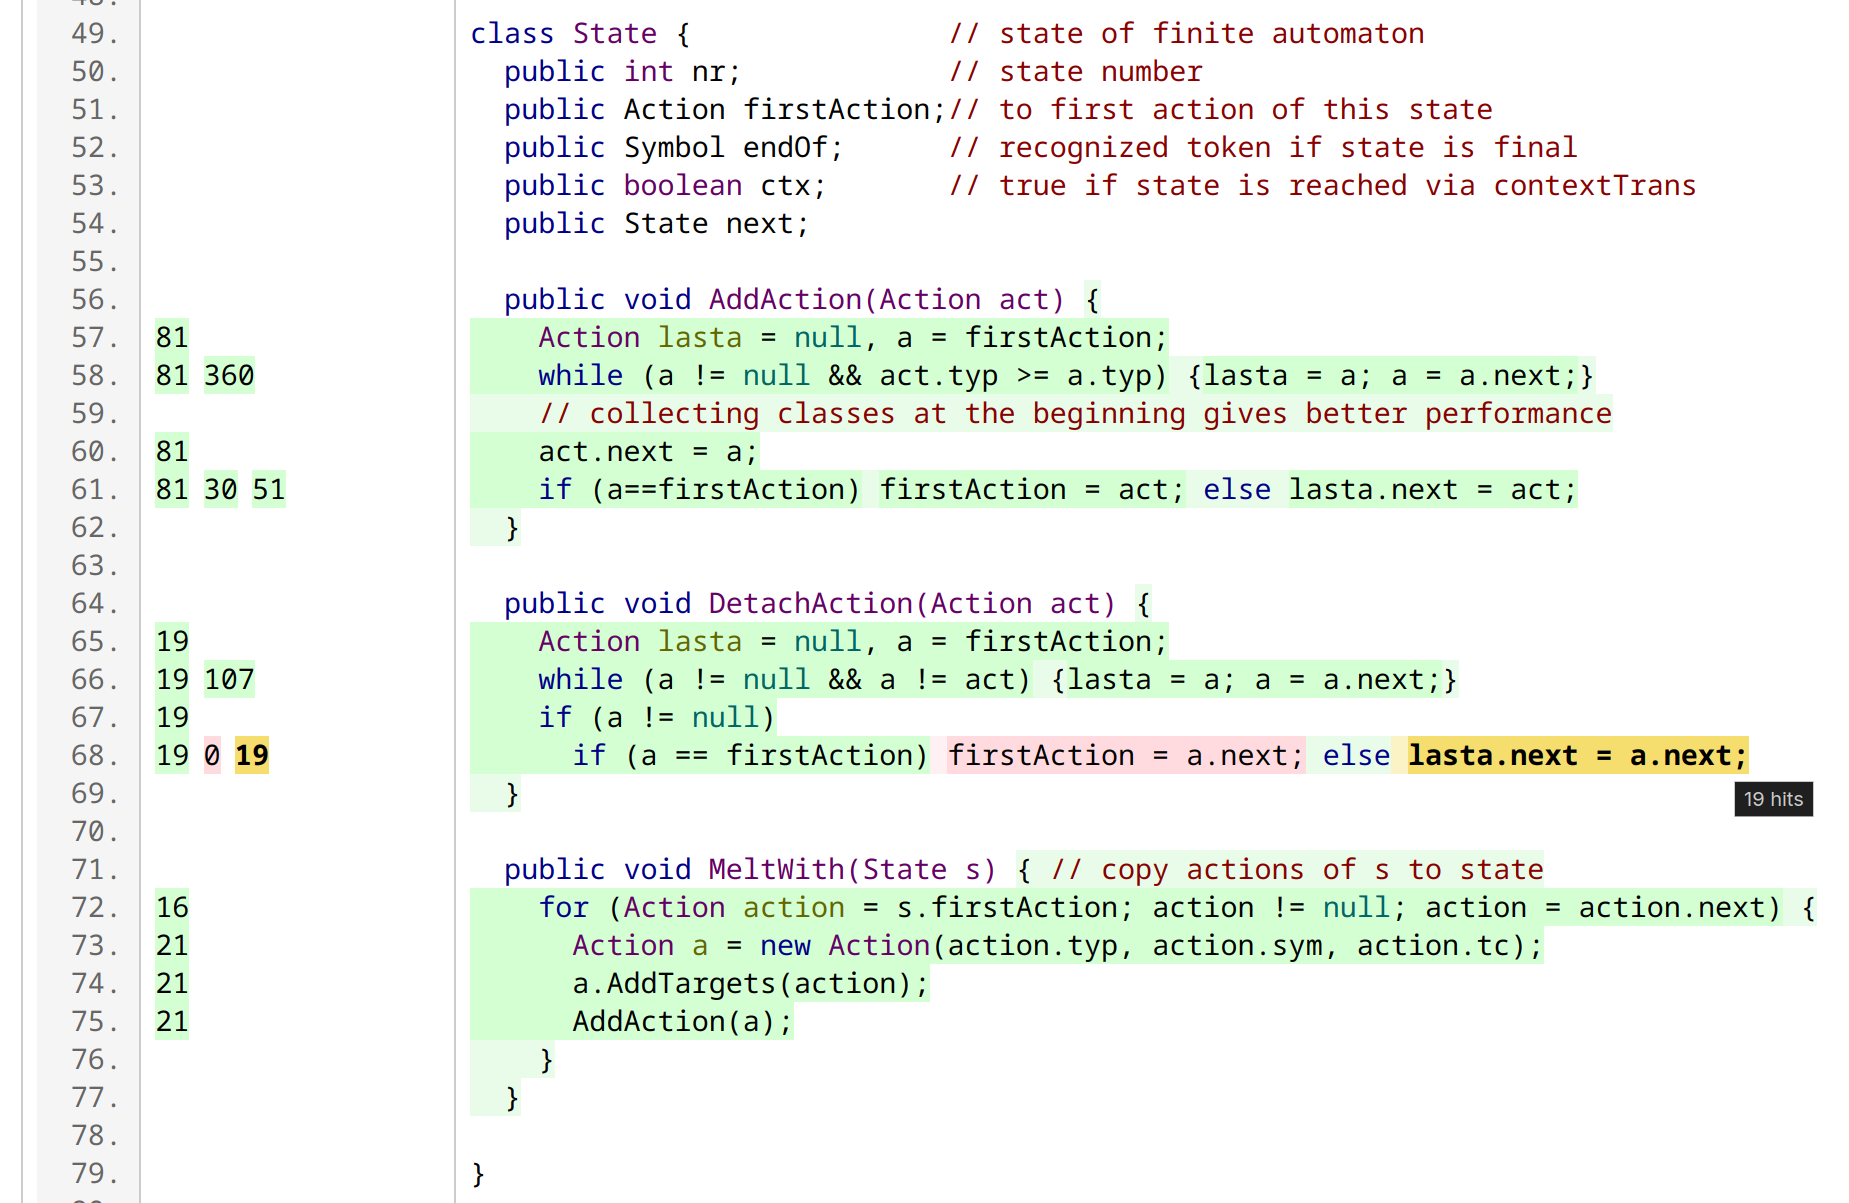
Task: Click hit count 30 on line 61
Action: [x=221, y=490]
